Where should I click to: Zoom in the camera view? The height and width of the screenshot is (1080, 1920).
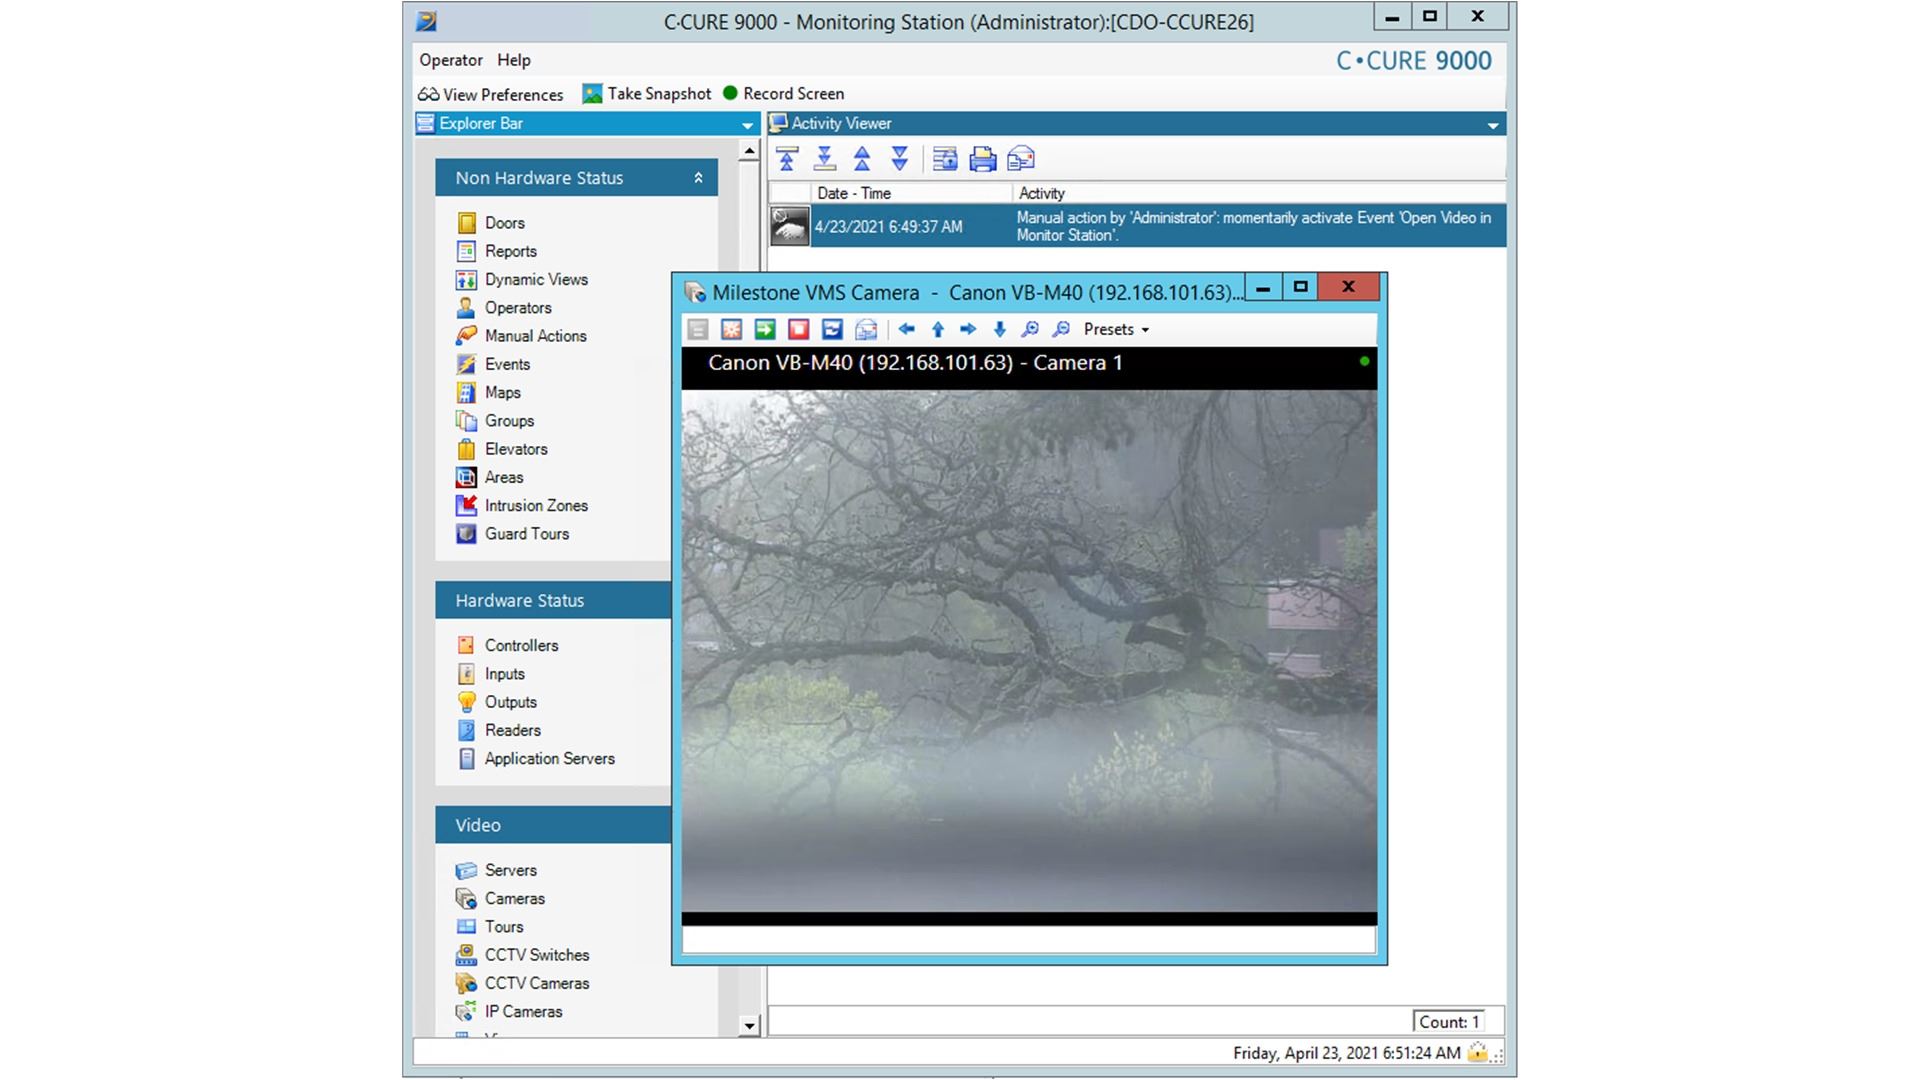pyautogui.click(x=1030, y=329)
